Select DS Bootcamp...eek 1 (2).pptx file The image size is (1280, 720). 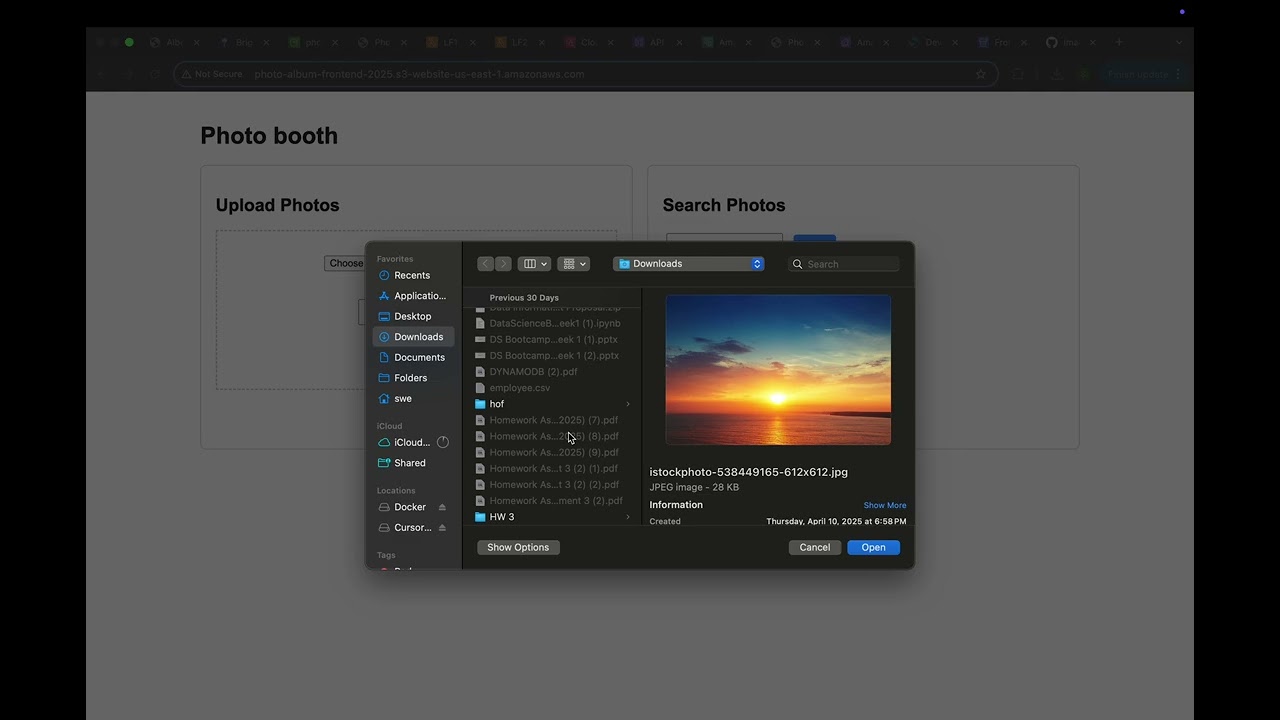tap(552, 355)
